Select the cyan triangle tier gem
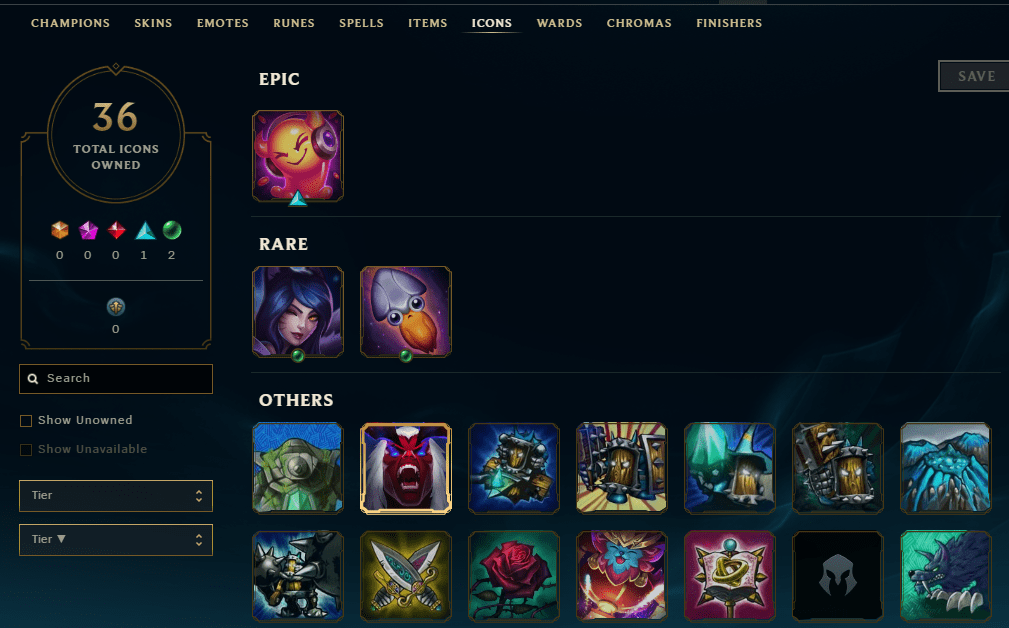1009x628 pixels. coord(145,230)
